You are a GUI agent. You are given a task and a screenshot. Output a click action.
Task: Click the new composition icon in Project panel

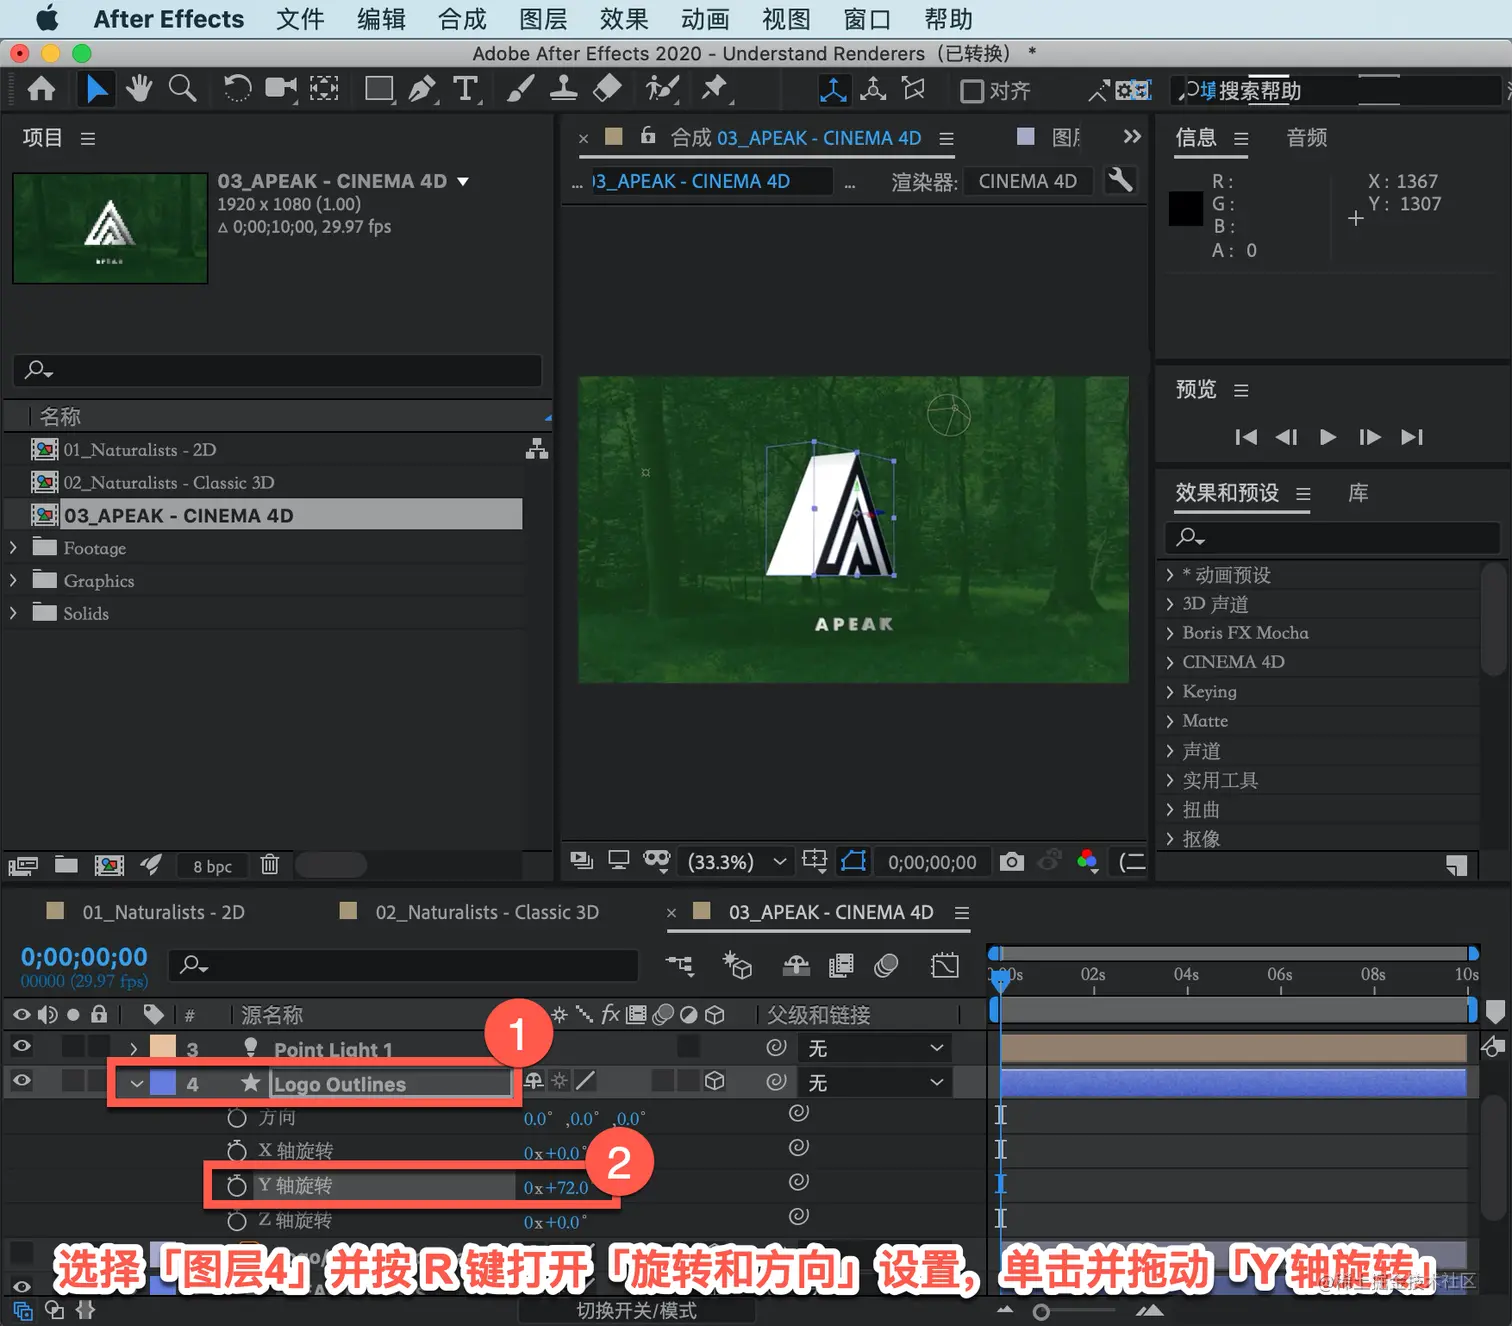coord(109,865)
